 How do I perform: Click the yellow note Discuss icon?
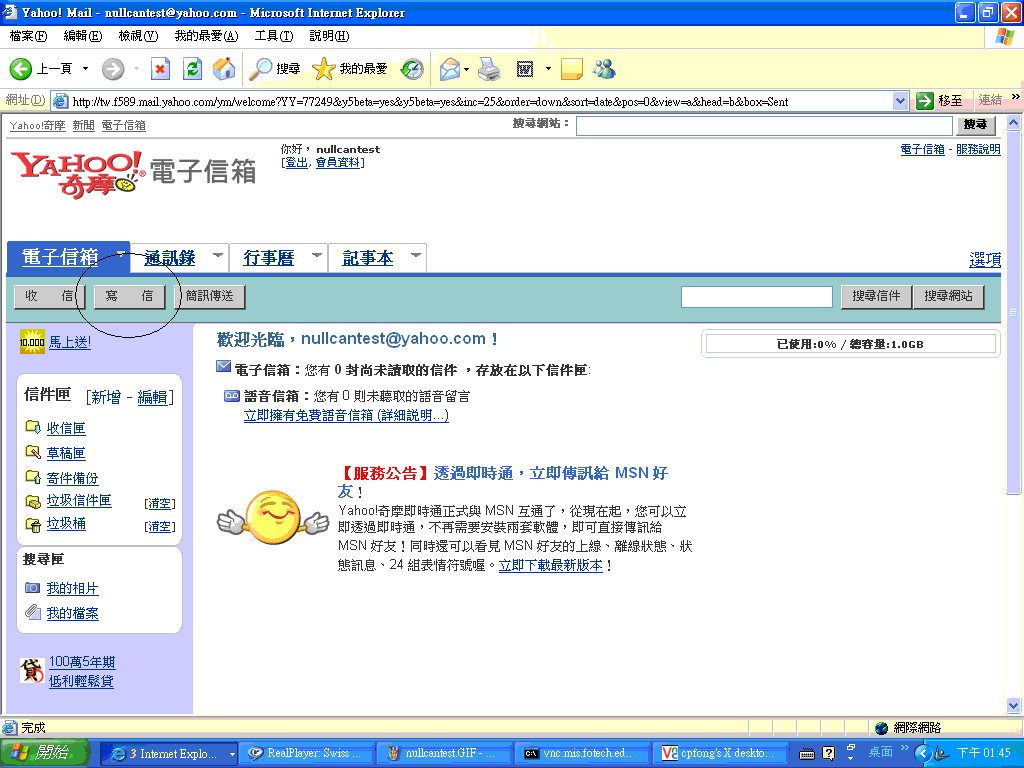point(572,69)
